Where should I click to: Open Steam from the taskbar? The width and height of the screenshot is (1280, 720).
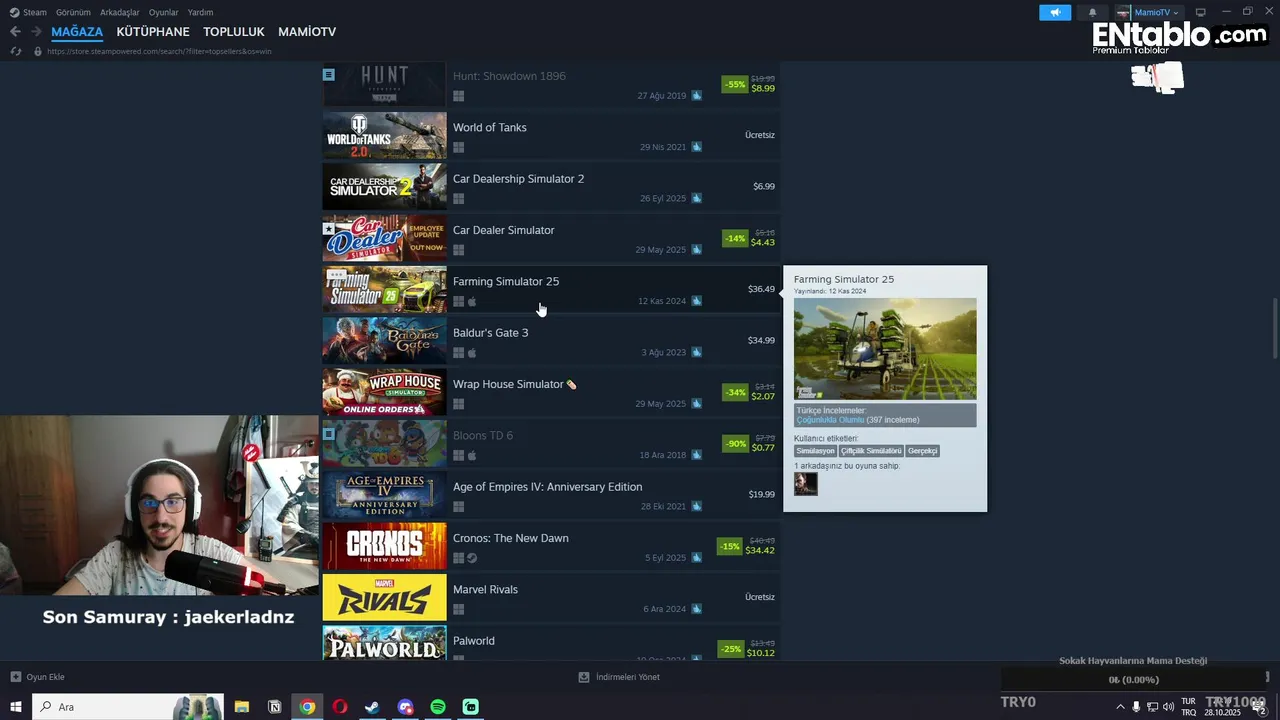tap(372, 707)
